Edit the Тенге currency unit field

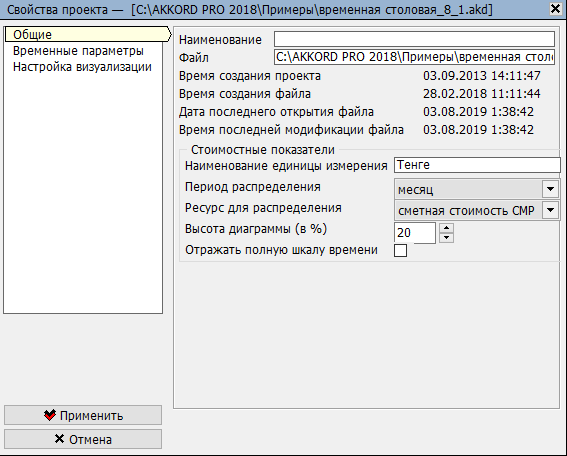(x=477, y=165)
